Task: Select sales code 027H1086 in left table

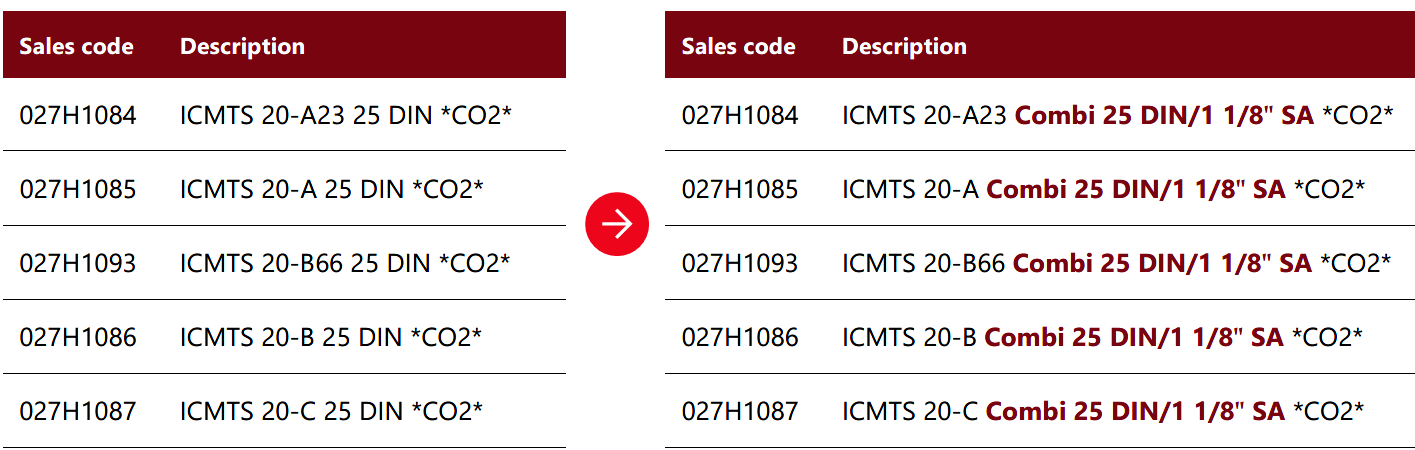Action: click(78, 337)
